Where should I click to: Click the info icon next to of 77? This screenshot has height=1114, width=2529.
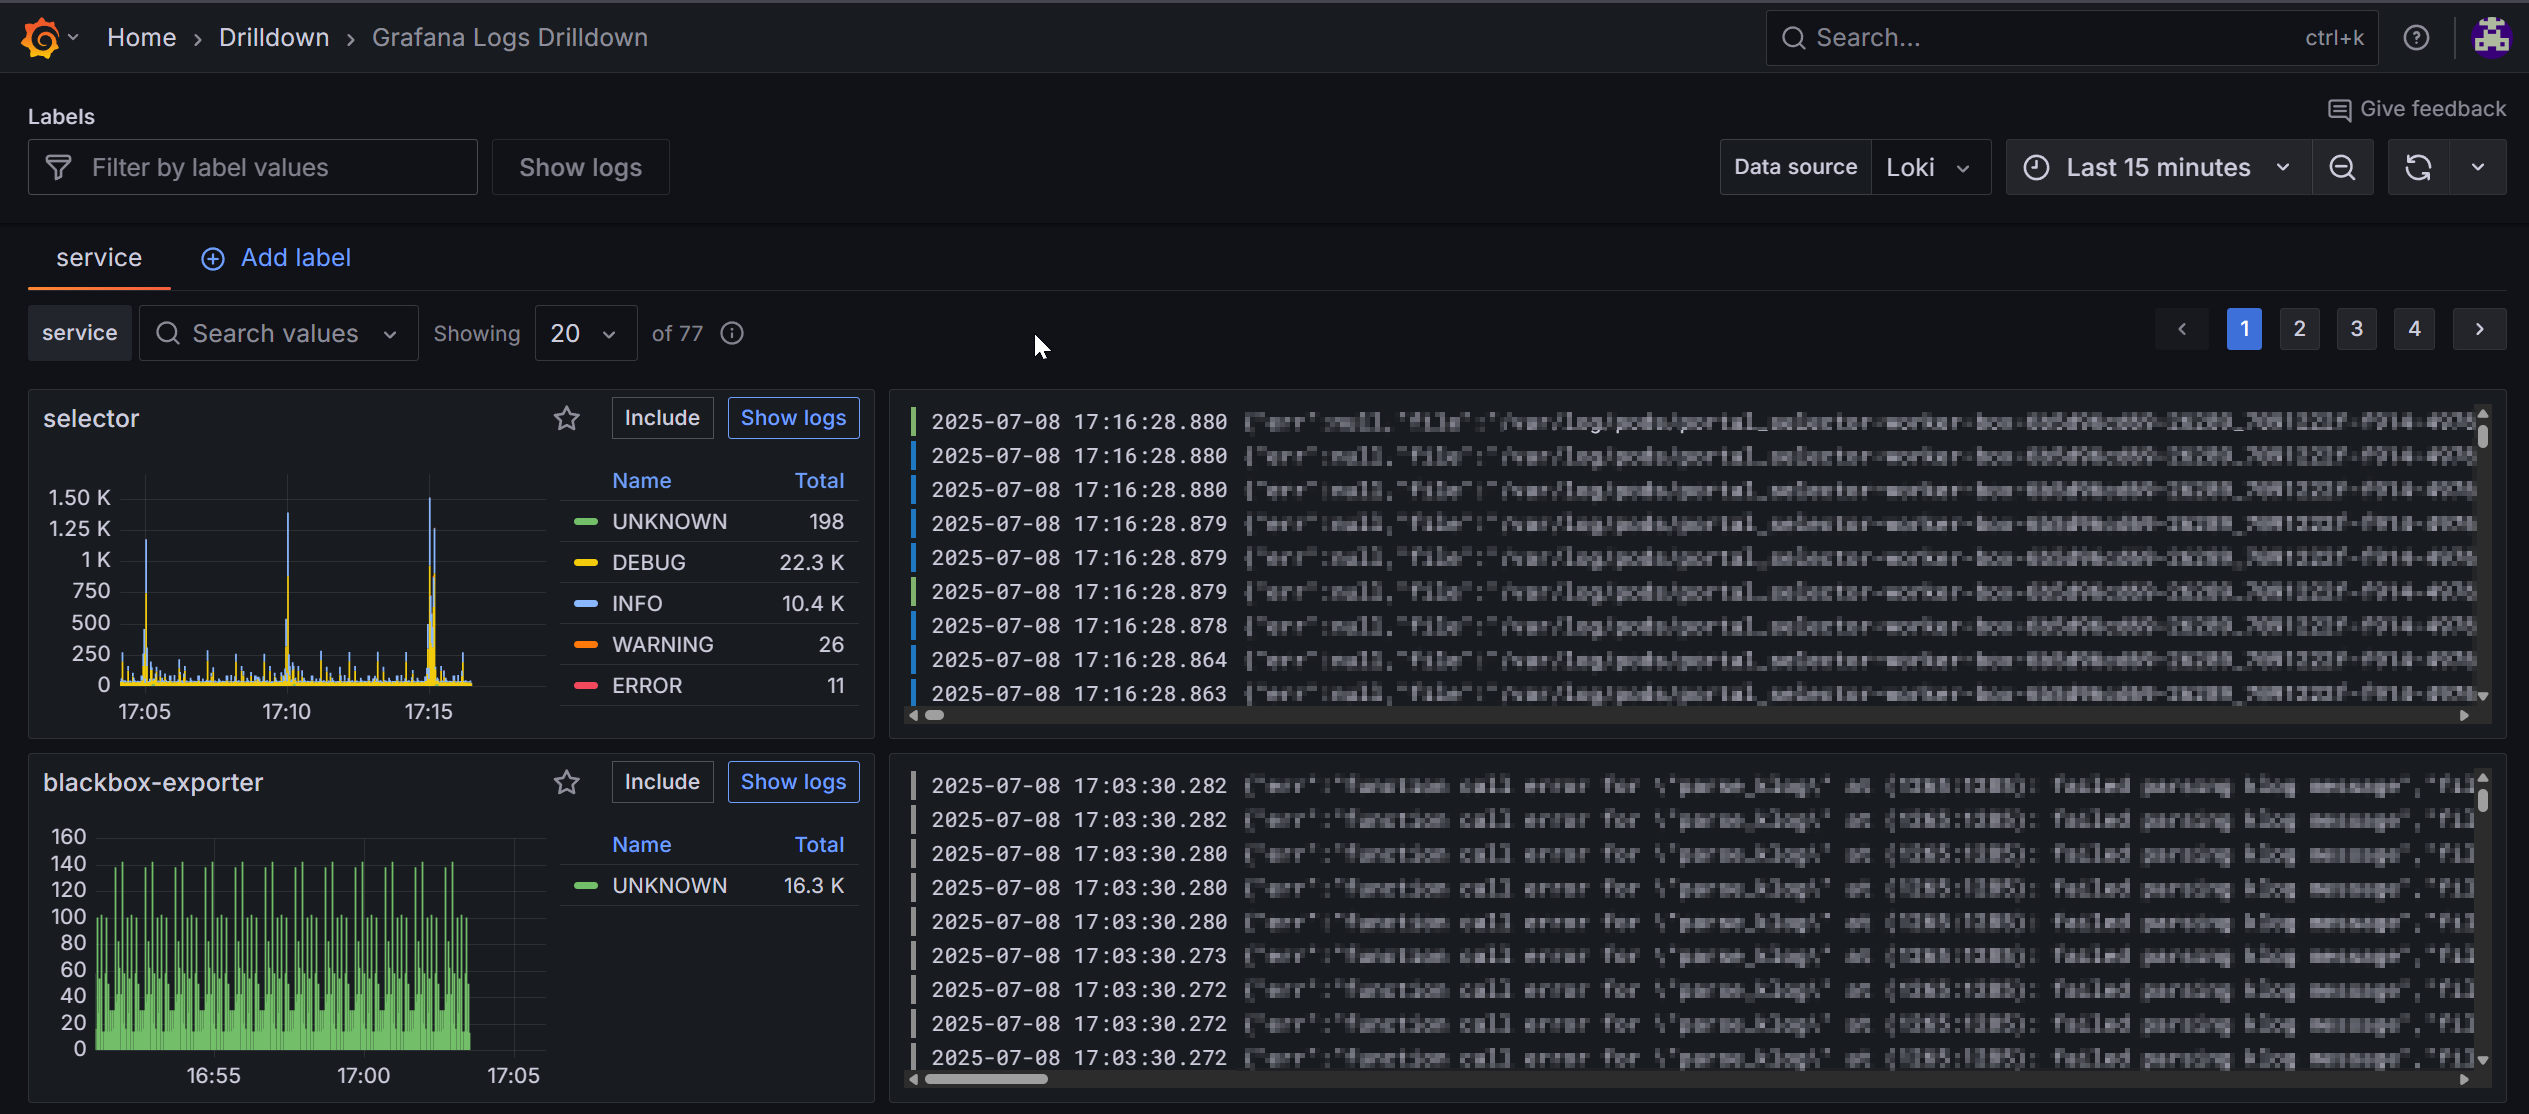click(732, 333)
